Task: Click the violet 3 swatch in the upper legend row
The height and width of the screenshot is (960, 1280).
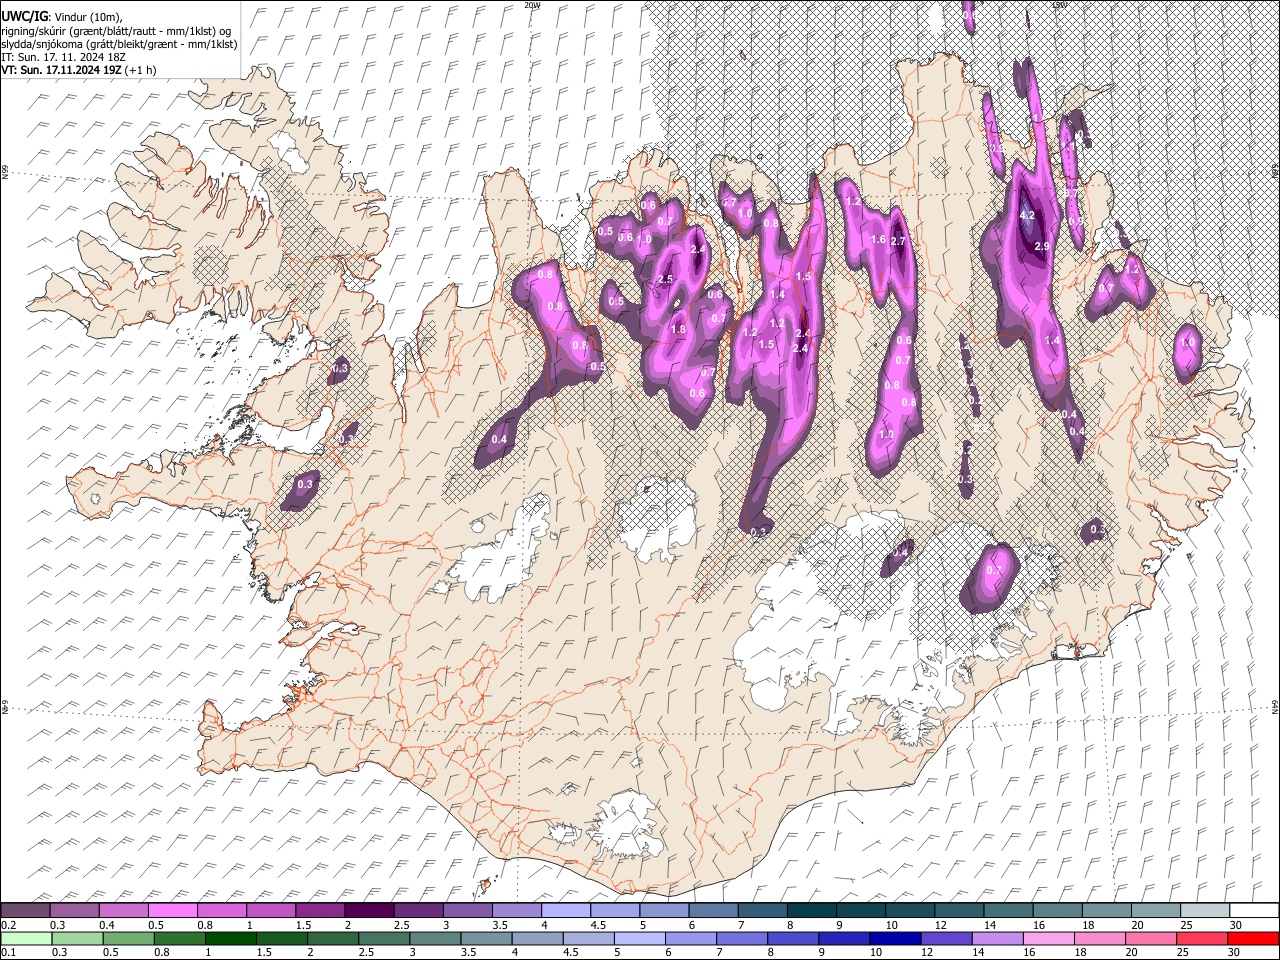Action: (467, 910)
